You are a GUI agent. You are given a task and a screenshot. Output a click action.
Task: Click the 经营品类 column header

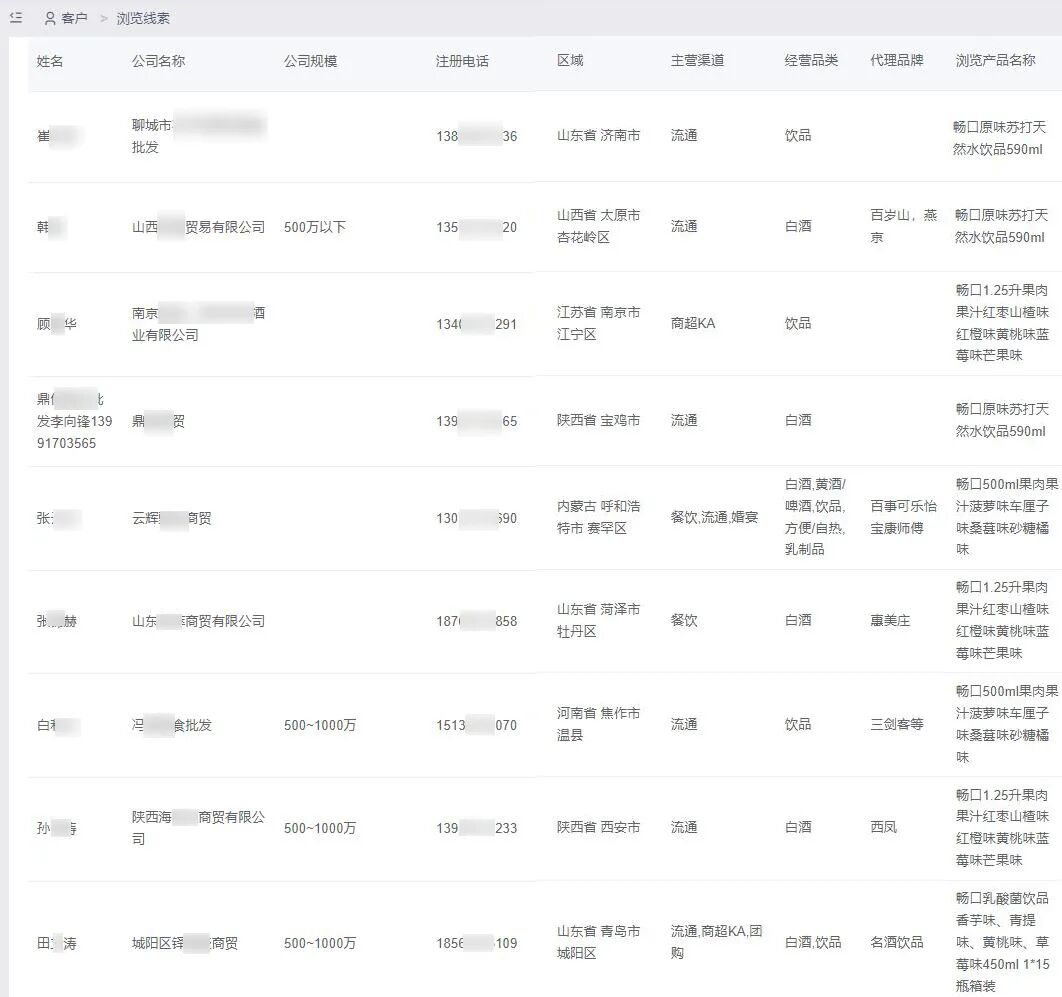[811, 60]
